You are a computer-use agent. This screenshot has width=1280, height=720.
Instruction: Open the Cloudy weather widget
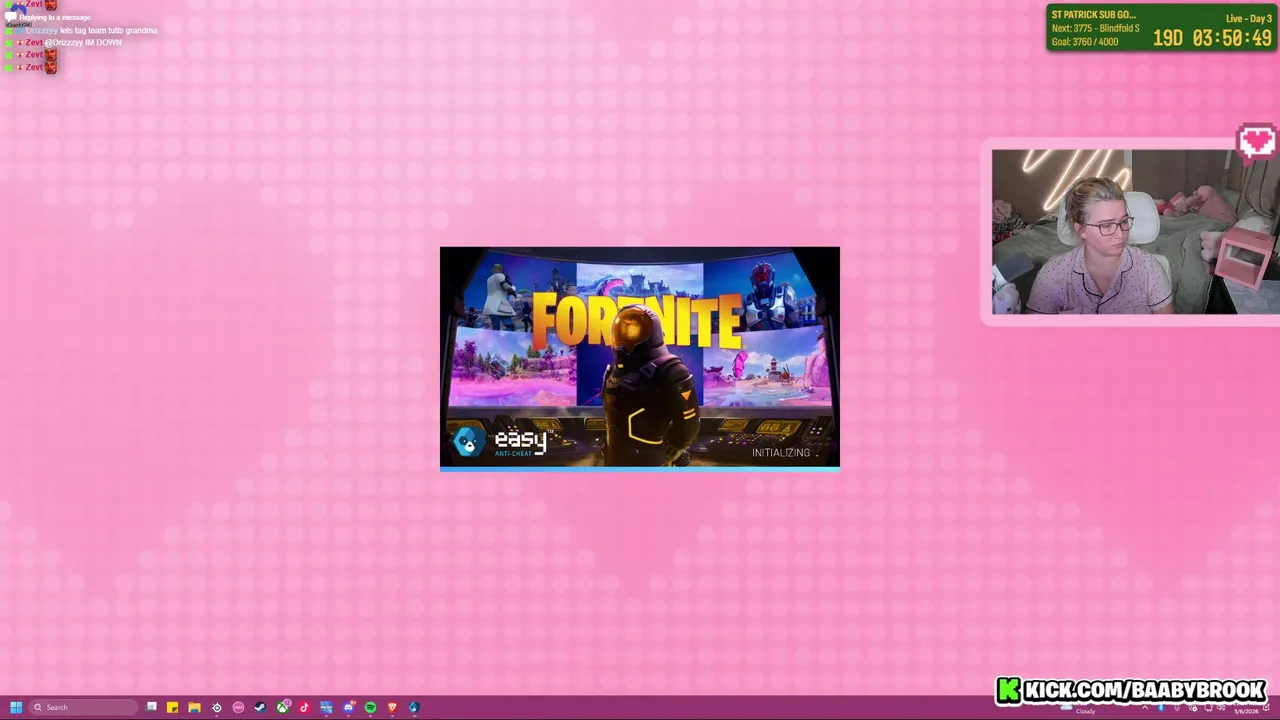point(1078,709)
